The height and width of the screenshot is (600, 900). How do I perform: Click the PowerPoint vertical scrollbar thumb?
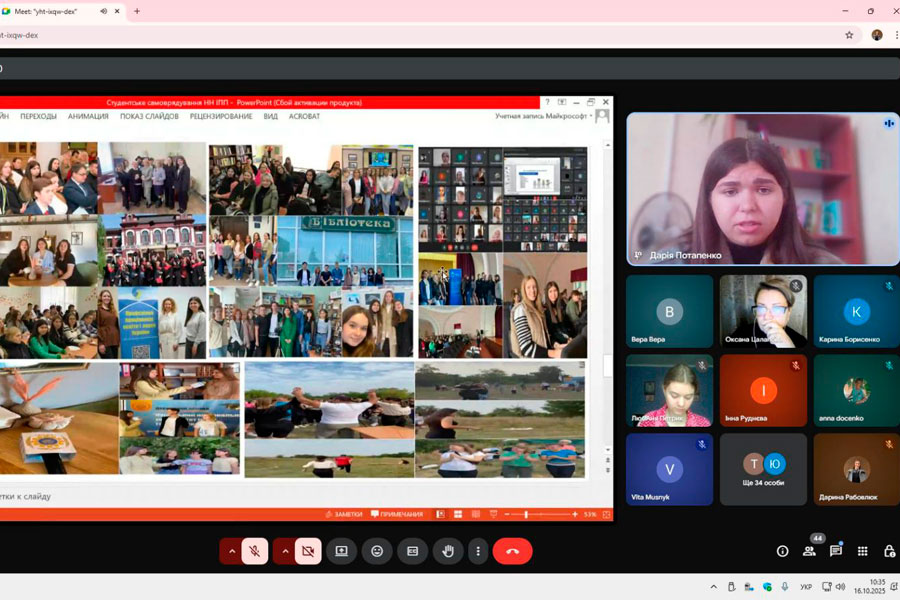pos(608,366)
